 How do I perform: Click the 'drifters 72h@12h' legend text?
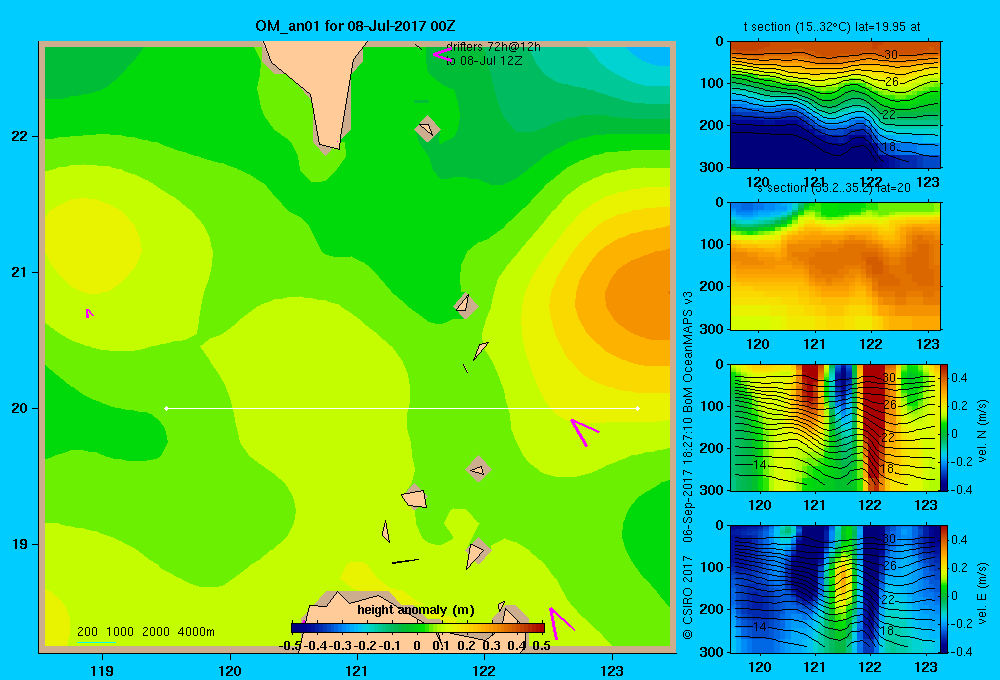[494, 47]
